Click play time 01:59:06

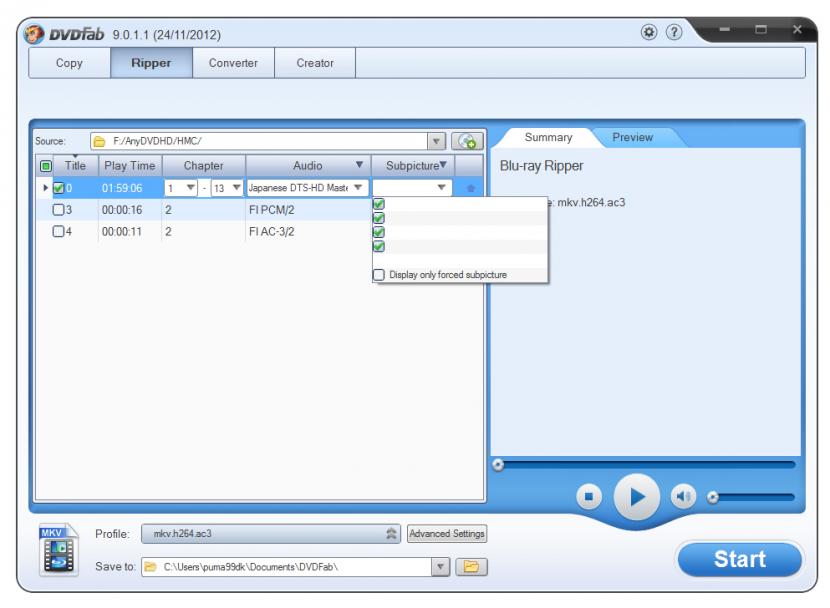pos(122,188)
